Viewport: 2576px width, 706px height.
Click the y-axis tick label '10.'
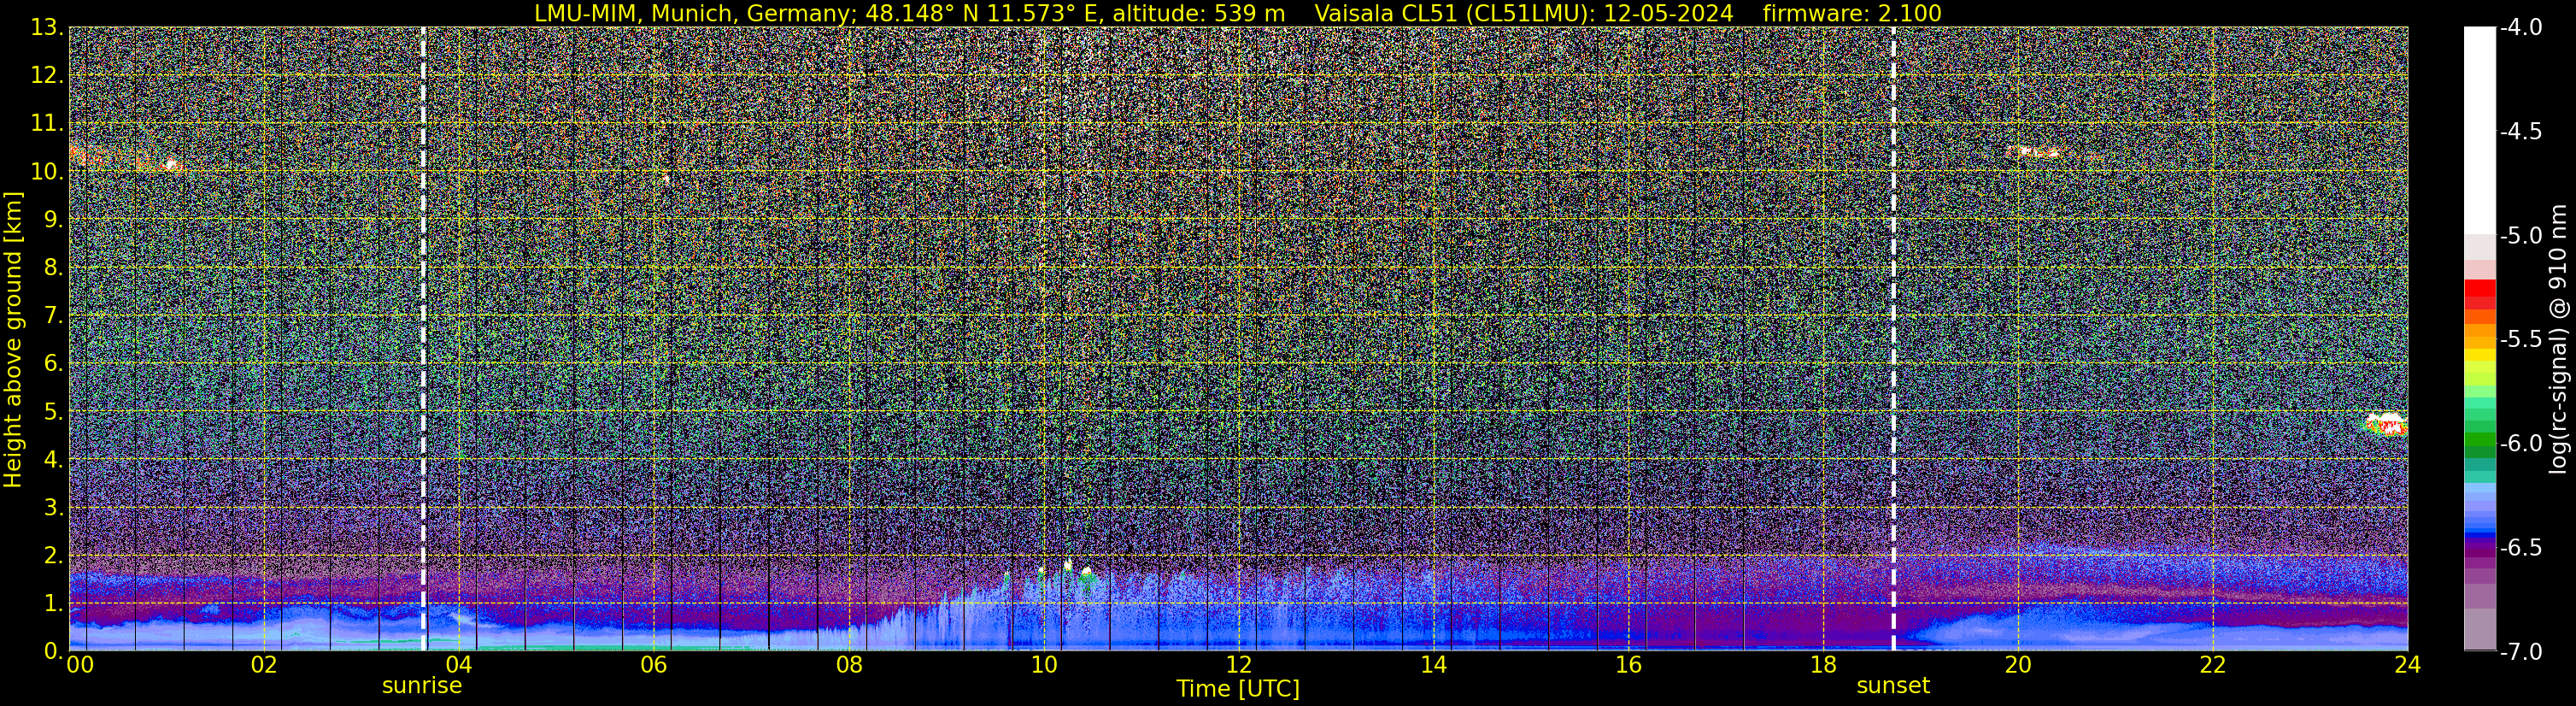point(47,172)
